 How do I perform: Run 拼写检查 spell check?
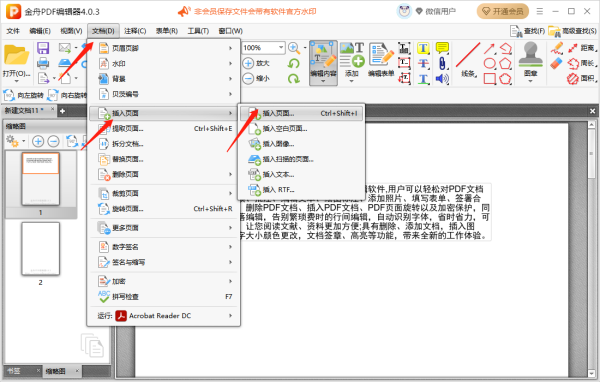tap(165, 297)
